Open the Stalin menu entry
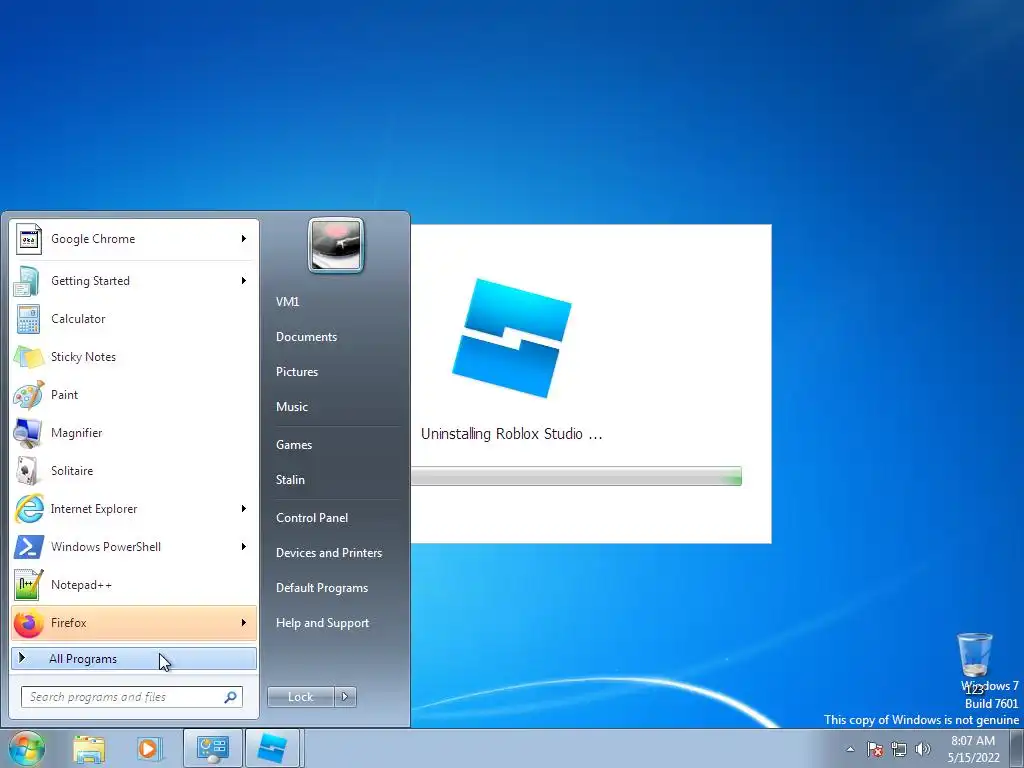This screenshot has height=768, width=1024. (x=290, y=480)
